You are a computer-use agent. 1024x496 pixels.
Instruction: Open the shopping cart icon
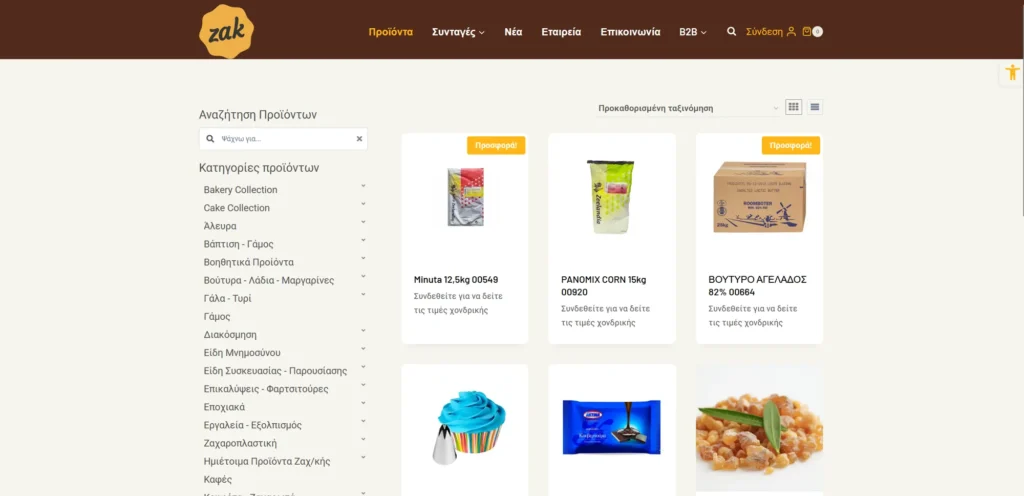[807, 31]
